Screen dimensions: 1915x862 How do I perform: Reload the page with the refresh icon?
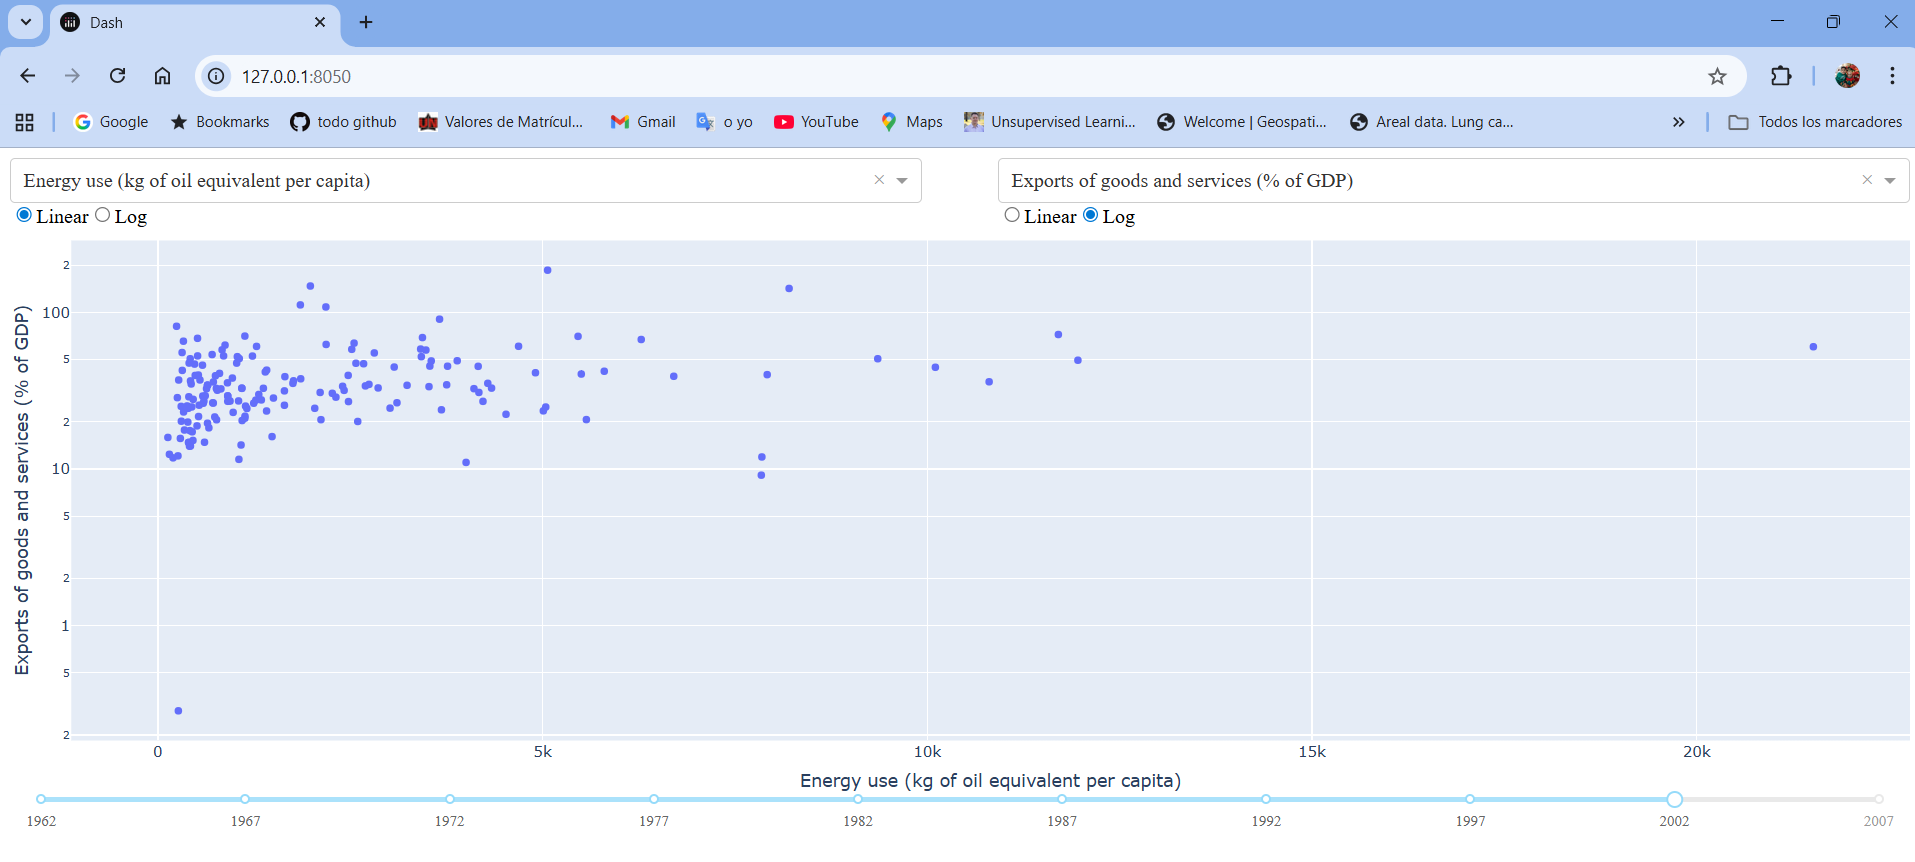click(x=117, y=76)
